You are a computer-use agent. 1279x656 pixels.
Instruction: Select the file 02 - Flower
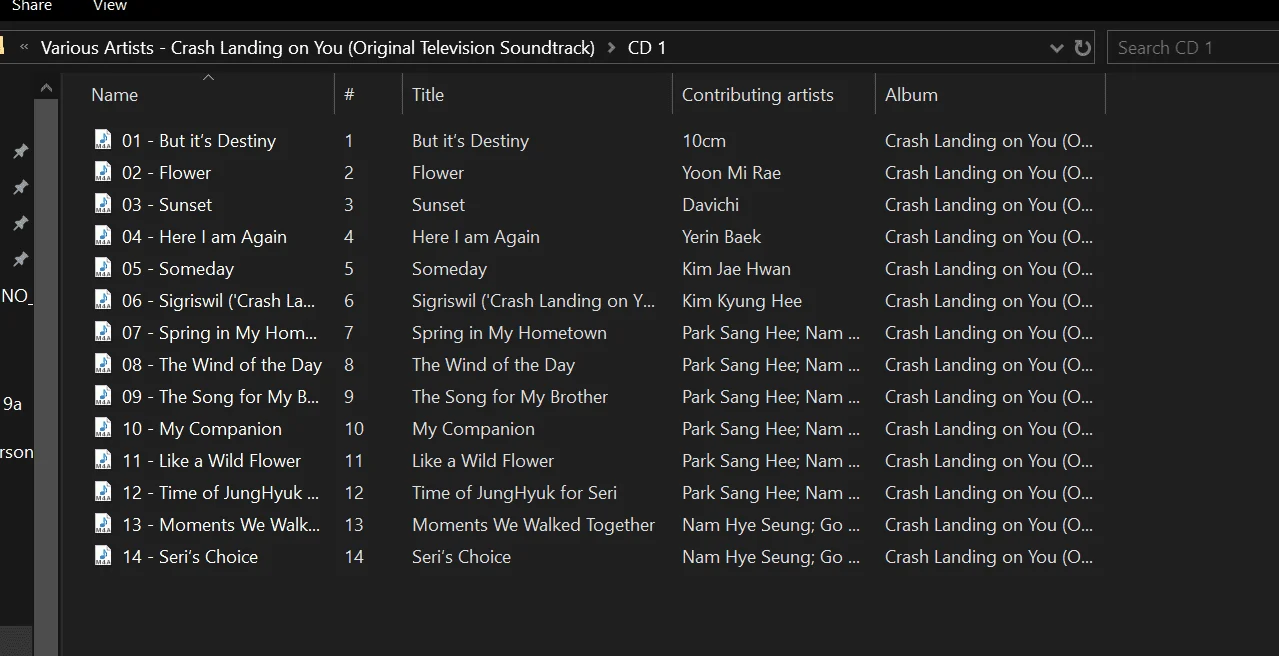pos(166,173)
